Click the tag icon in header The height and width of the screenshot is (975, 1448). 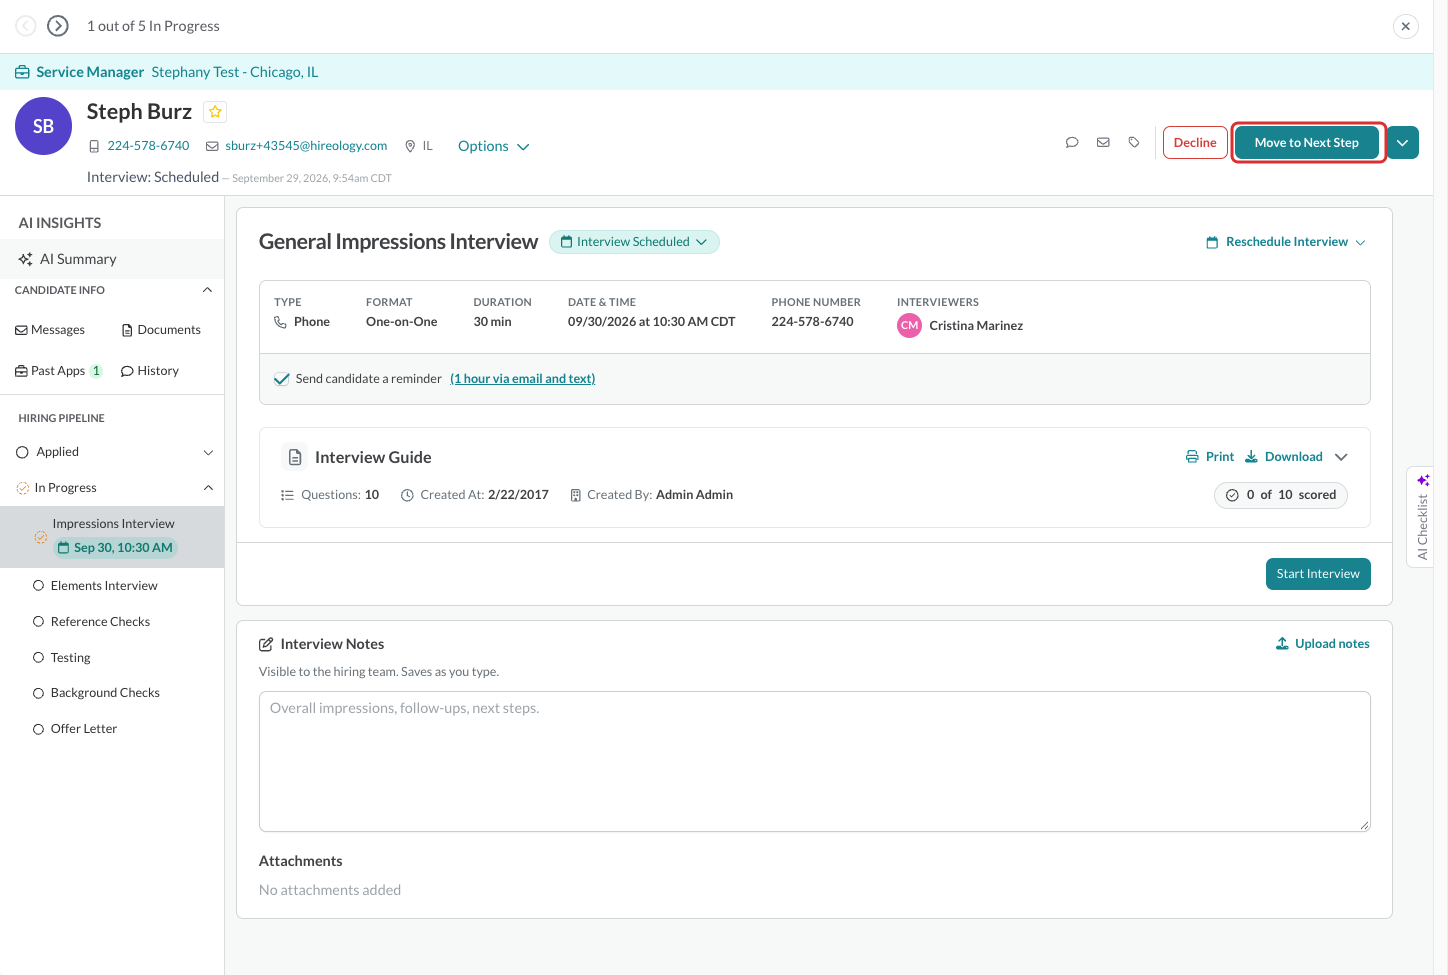pyautogui.click(x=1134, y=143)
